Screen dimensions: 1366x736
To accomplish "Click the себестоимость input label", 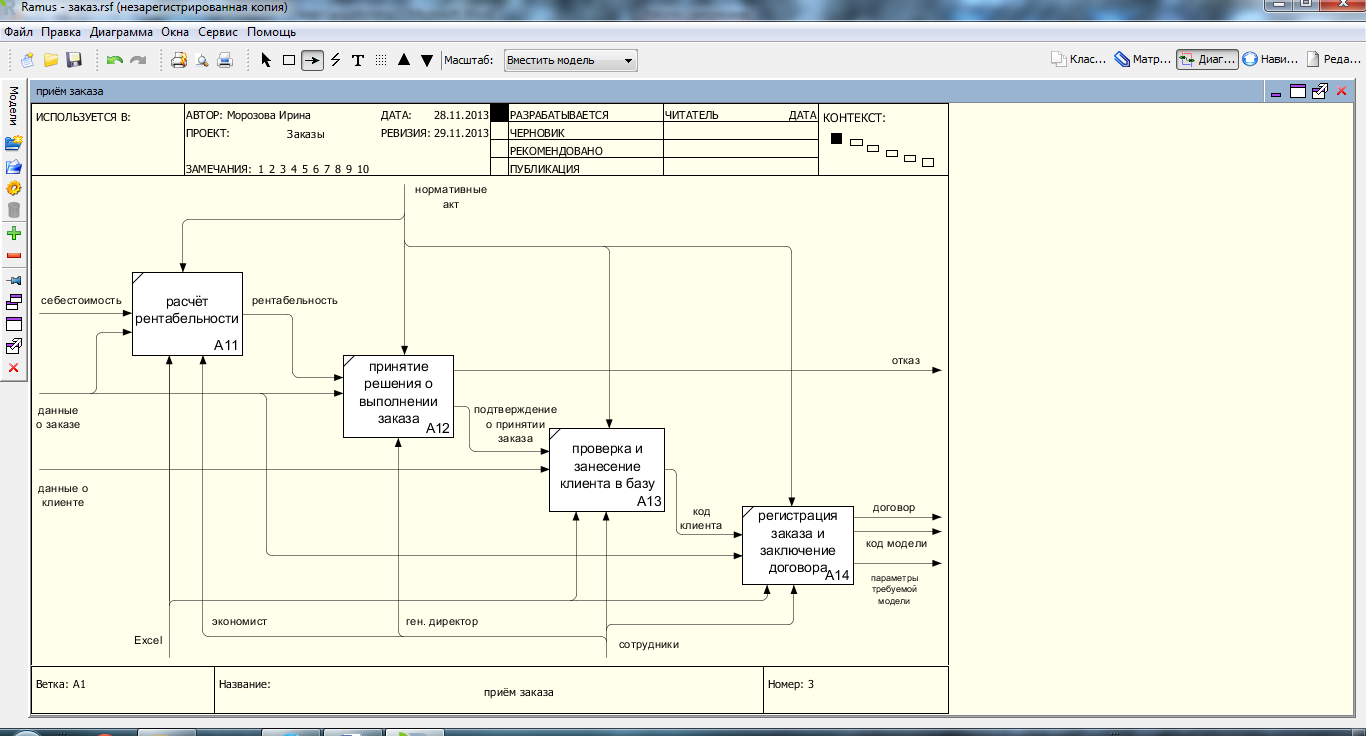I will [81, 300].
